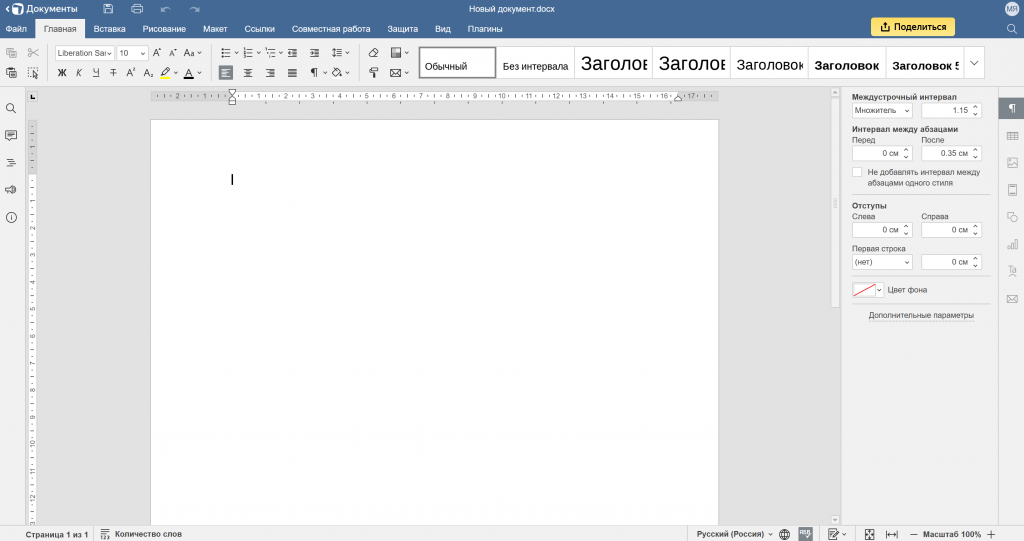
Task: Apply strikethrough formatting
Action: pos(113,73)
